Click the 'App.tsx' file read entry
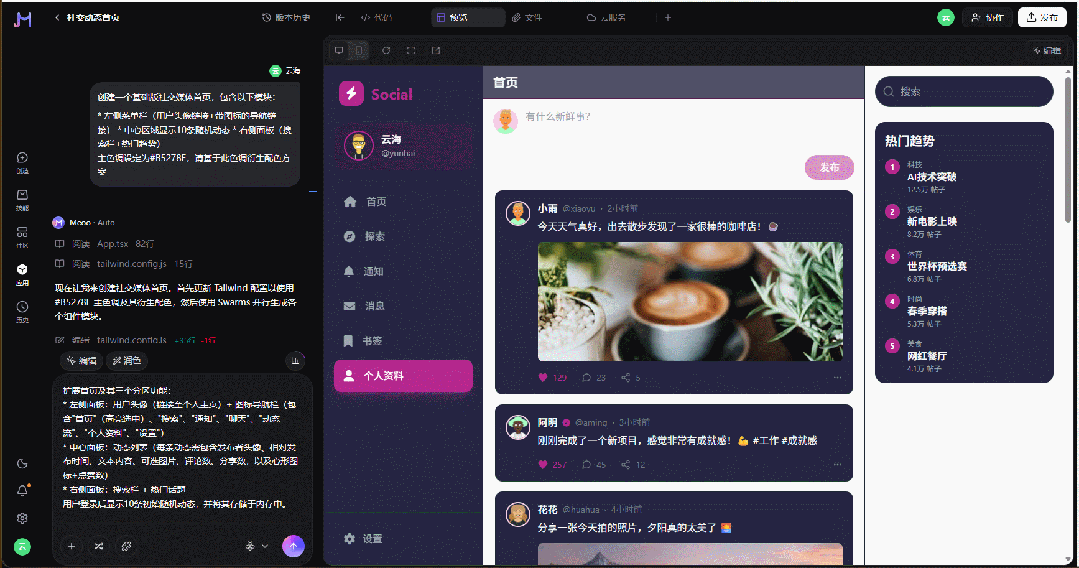The width and height of the screenshot is (1079, 568). [105, 244]
